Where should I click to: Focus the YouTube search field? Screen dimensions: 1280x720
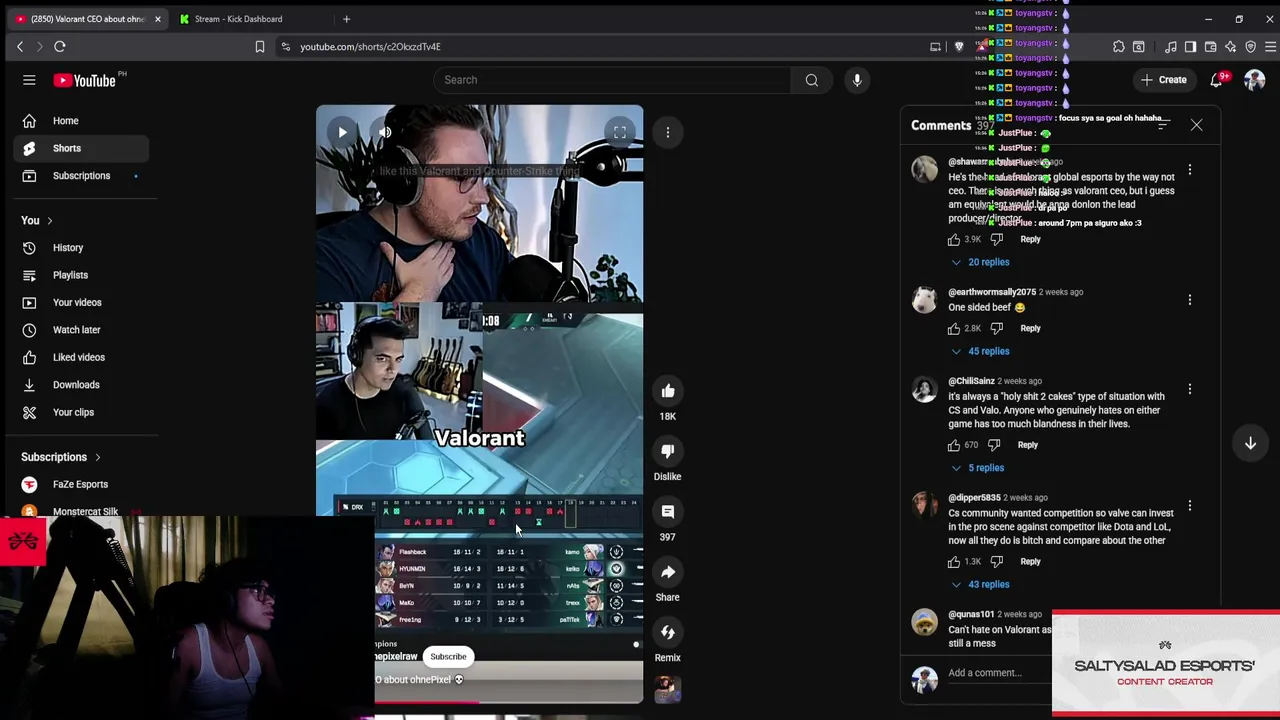click(612, 80)
